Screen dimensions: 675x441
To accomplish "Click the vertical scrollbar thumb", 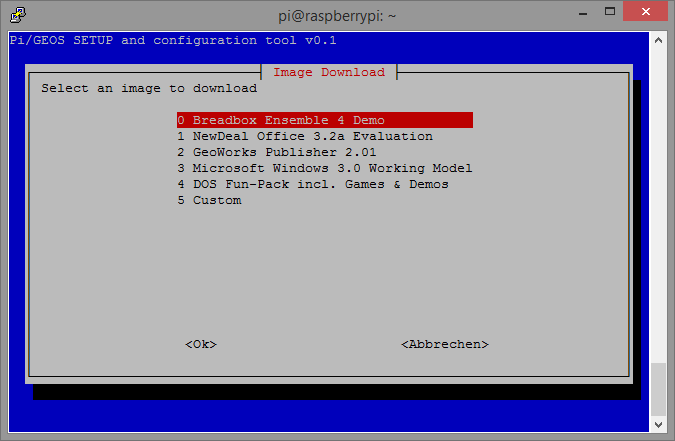I will pyautogui.click(x=658, y=389).
